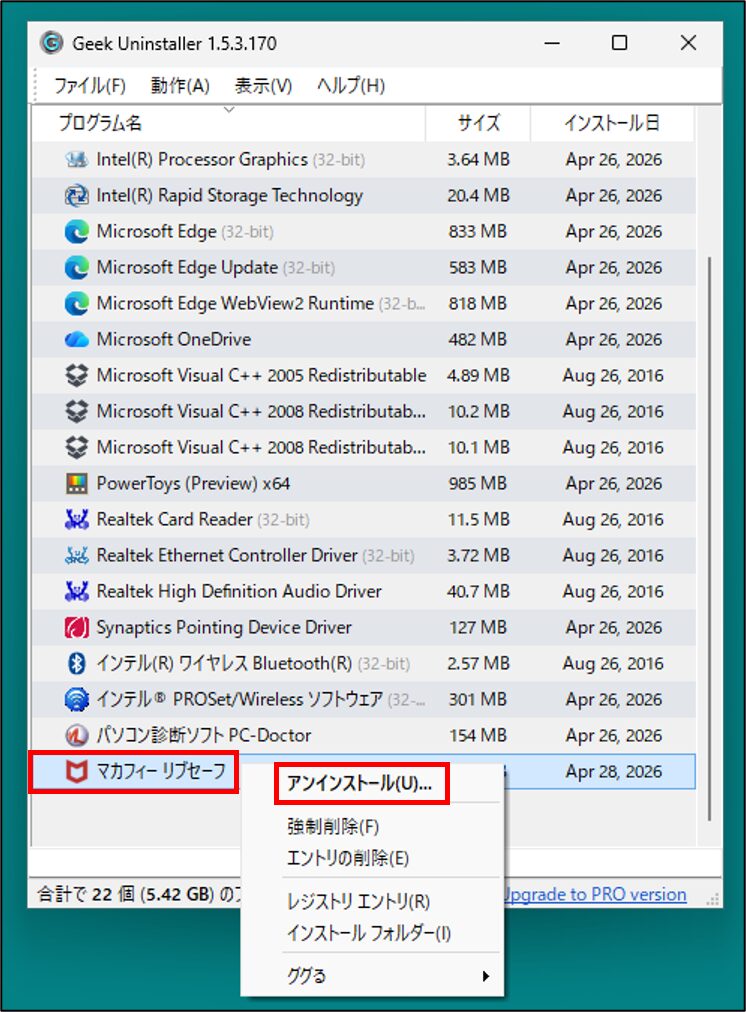Click the 301 MB size cell

point(478,700)
